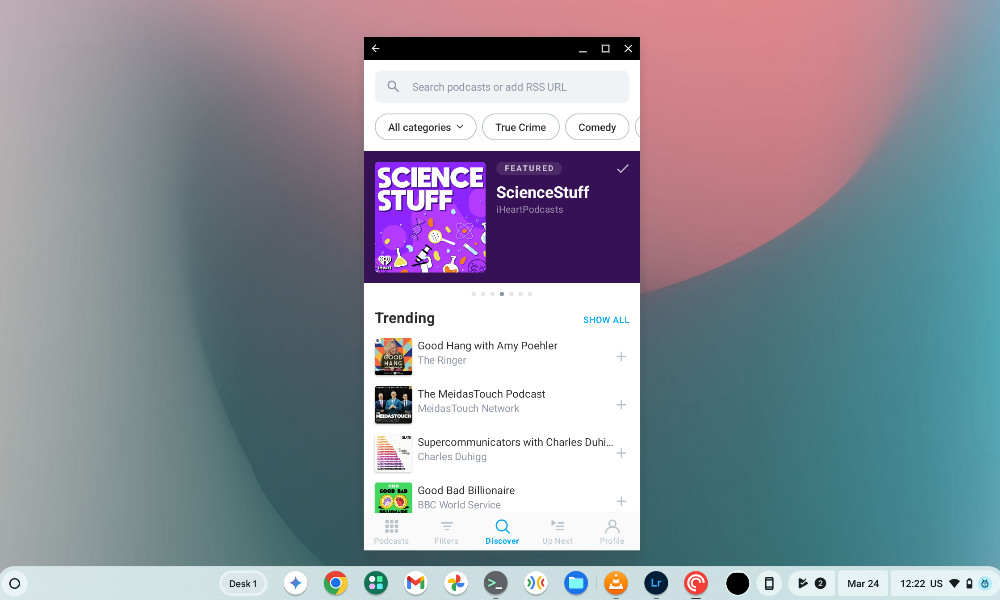Open Phone Hub from the shelf
1000x600 pixels.
(x=769, y=583)
